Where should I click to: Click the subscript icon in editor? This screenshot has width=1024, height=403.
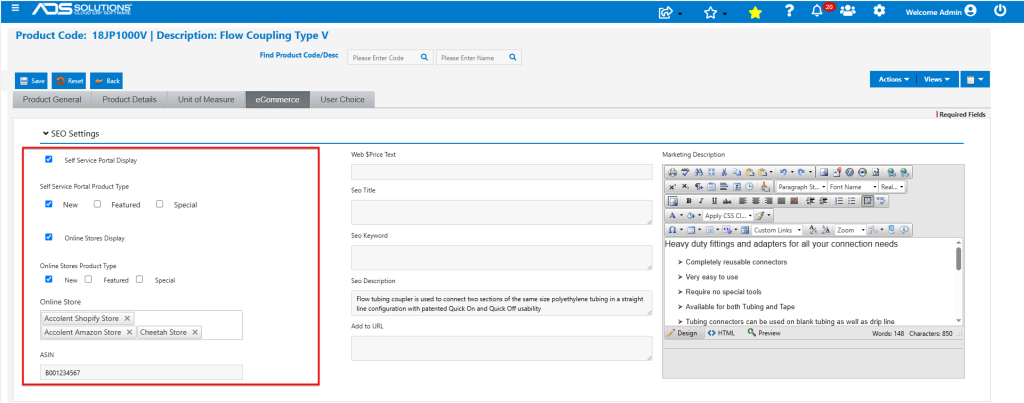685,187
